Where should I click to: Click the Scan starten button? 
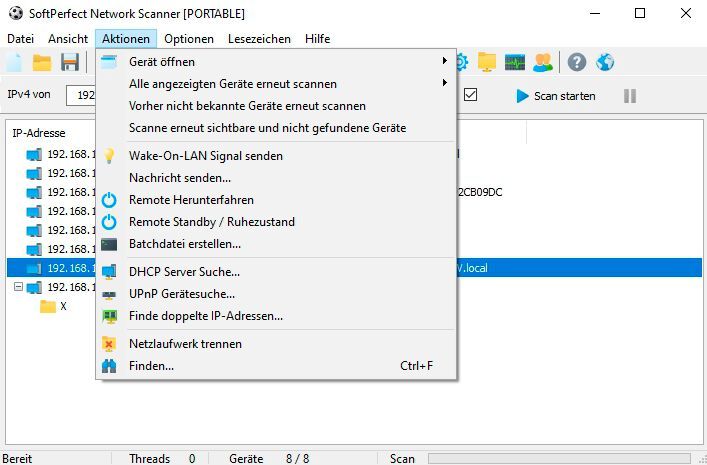point(556,96)
